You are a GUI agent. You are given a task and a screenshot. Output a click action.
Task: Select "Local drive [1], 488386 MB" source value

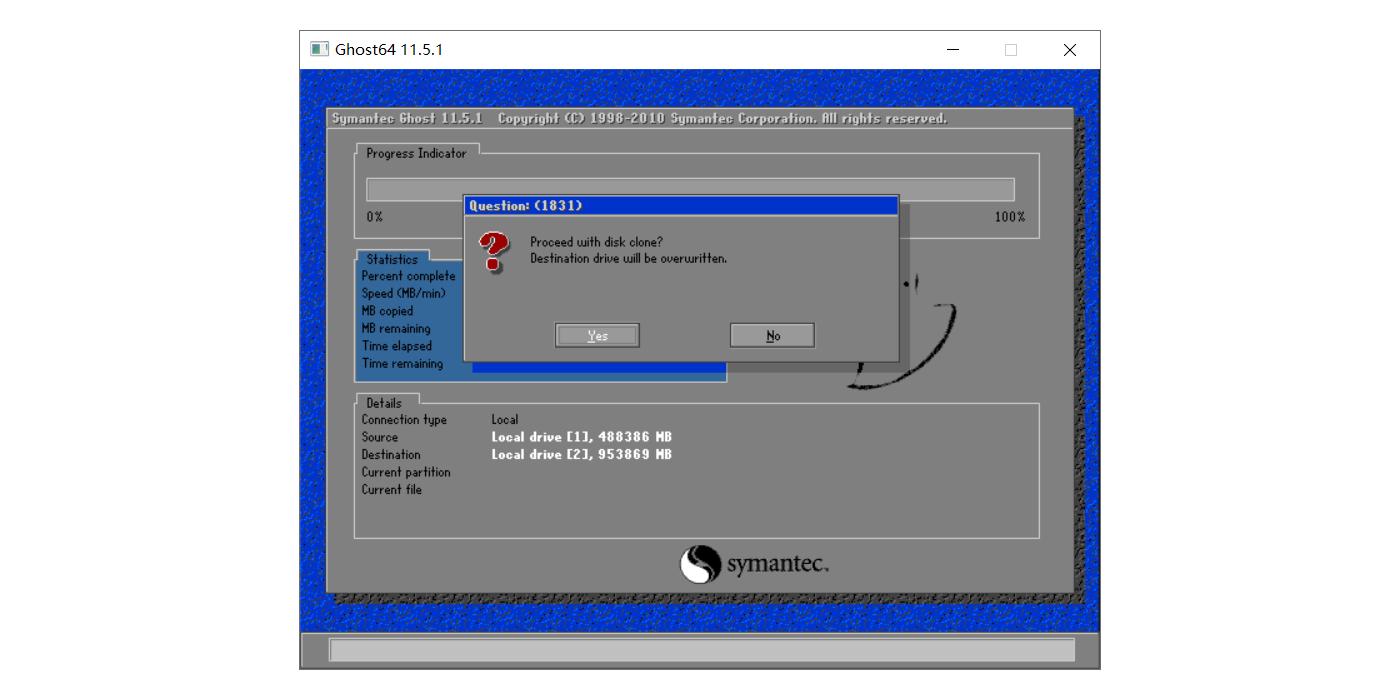(581, 437)
